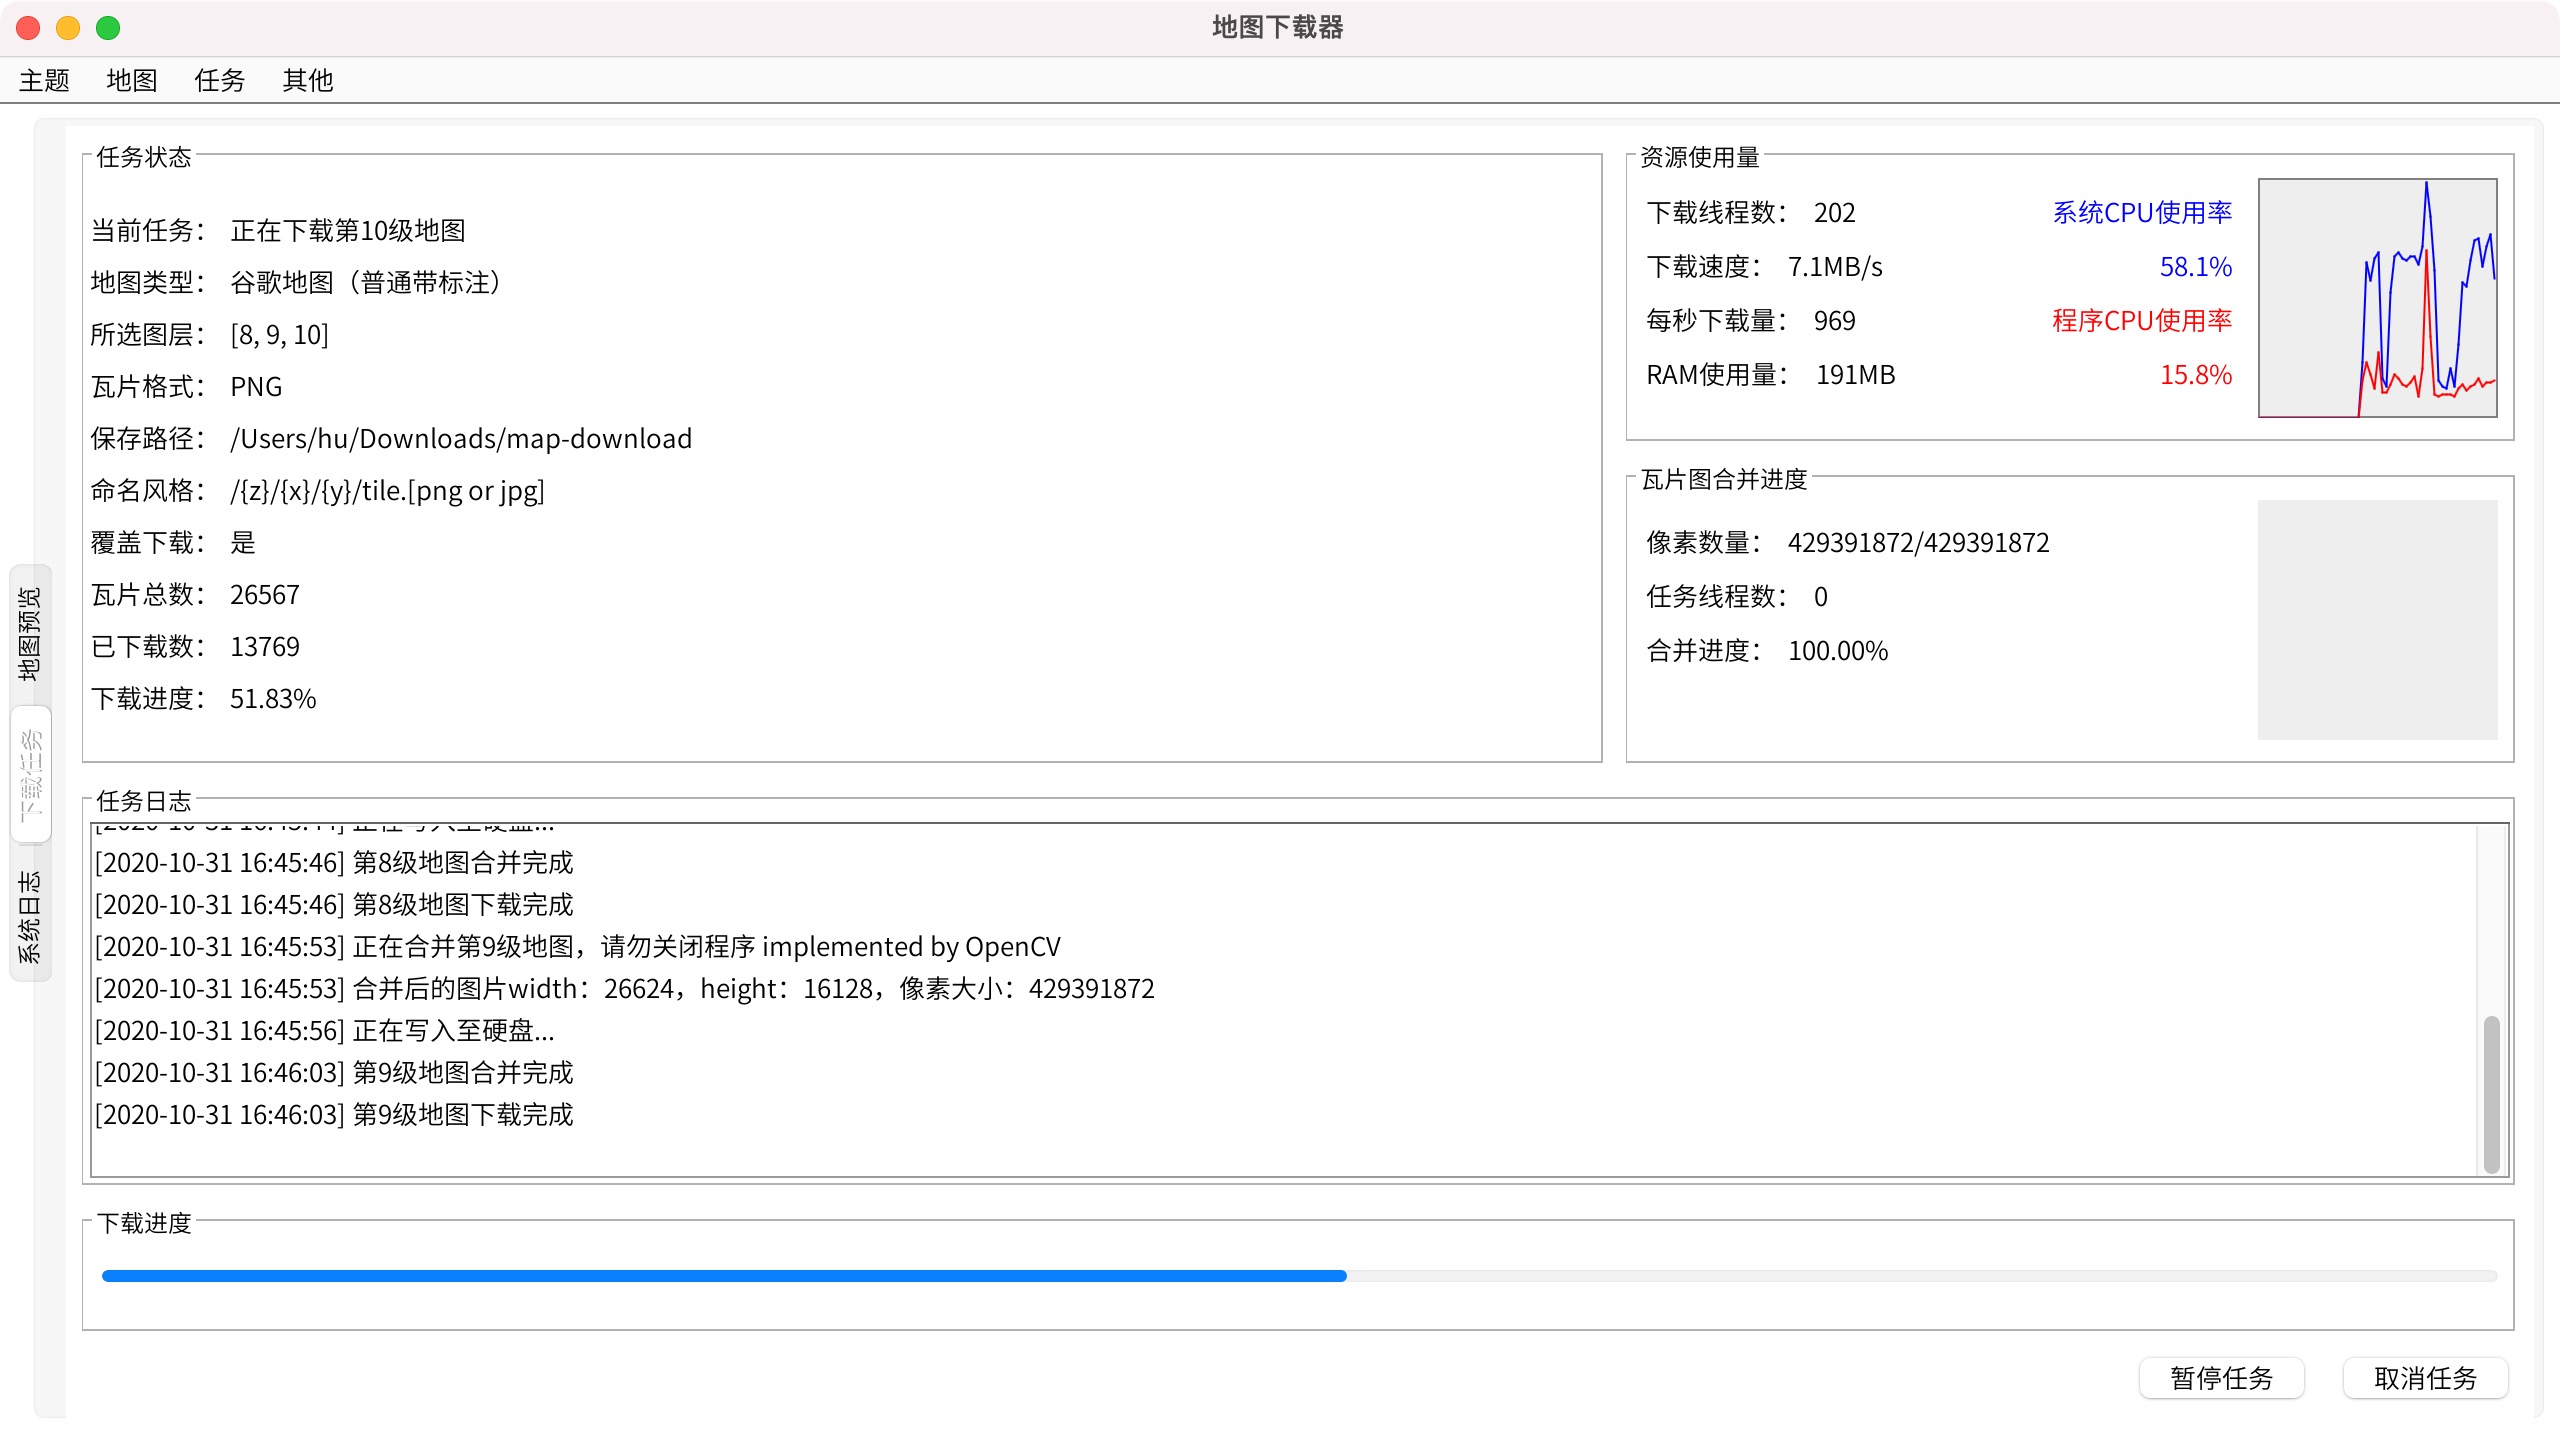Click the RAM usage value 191MB
The image size is (2560, 1440).
point(1856,374)
